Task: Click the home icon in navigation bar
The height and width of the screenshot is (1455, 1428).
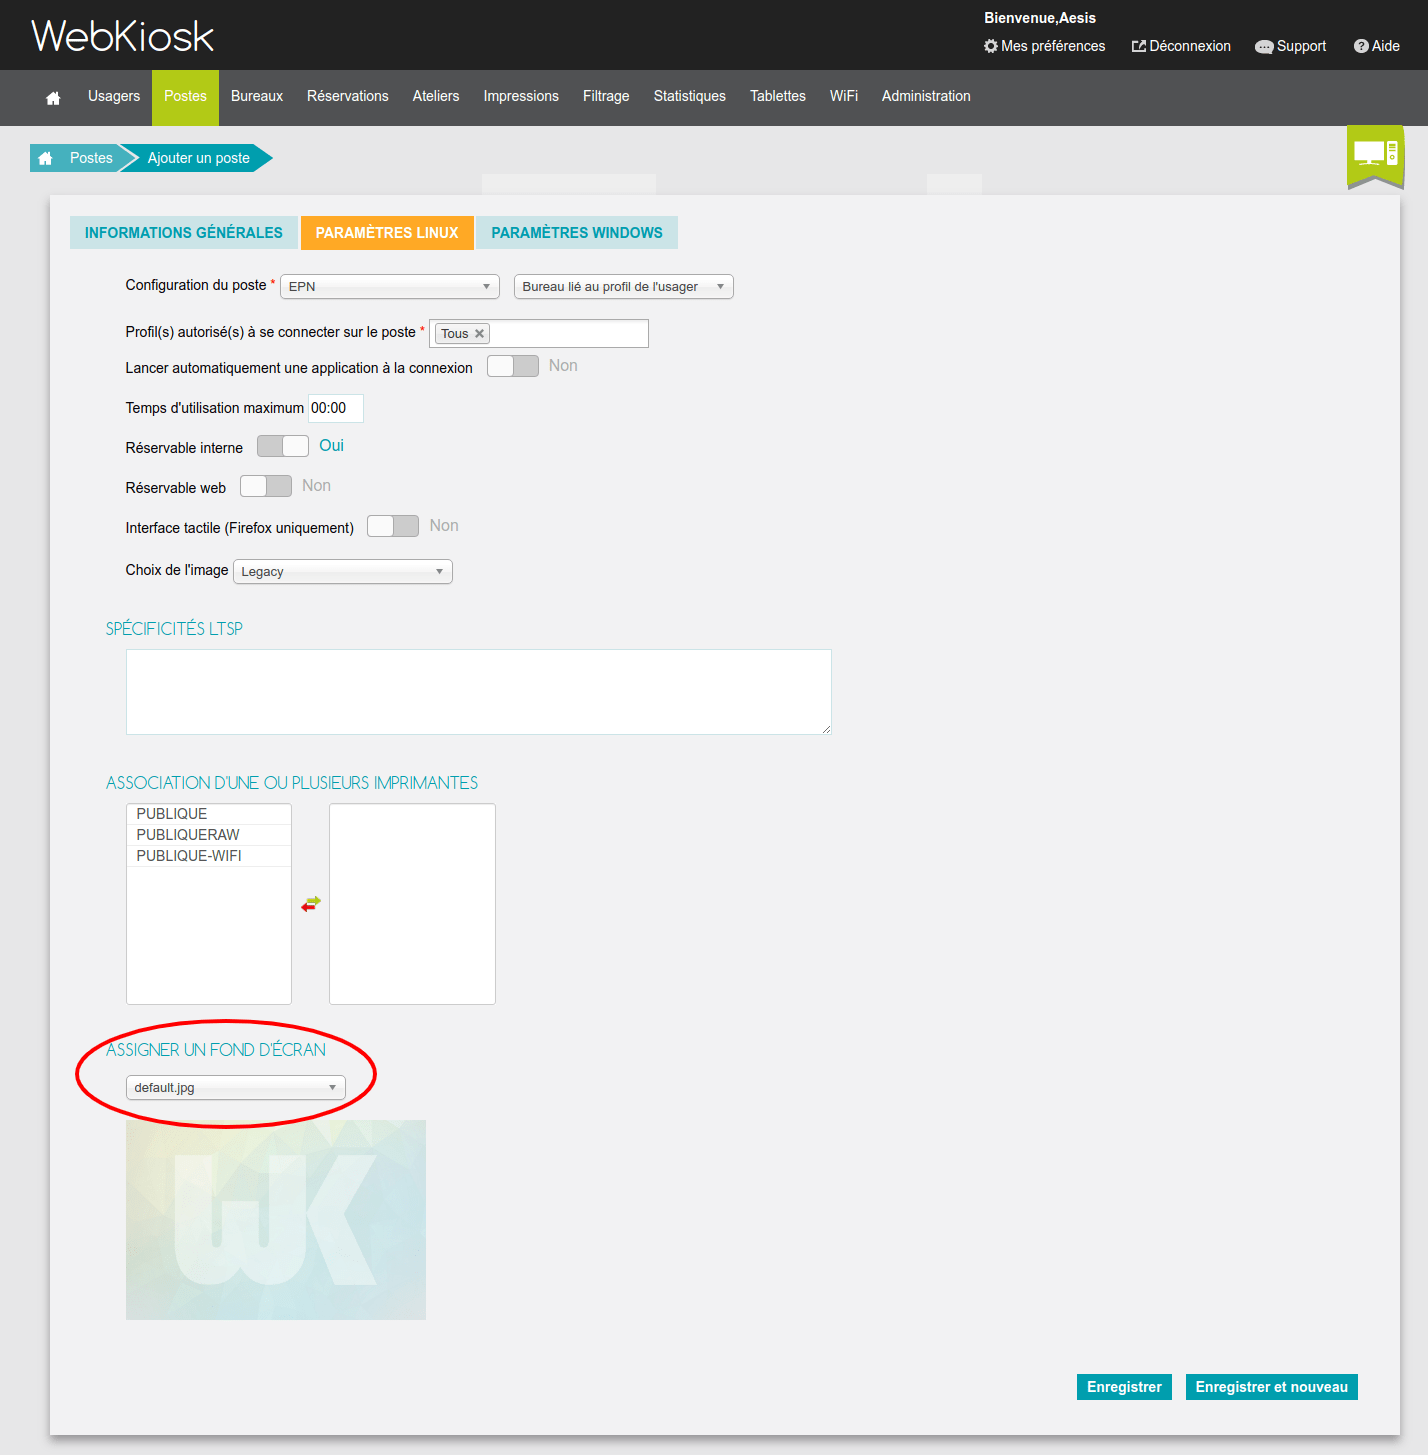Action: [x=53, y=97]
